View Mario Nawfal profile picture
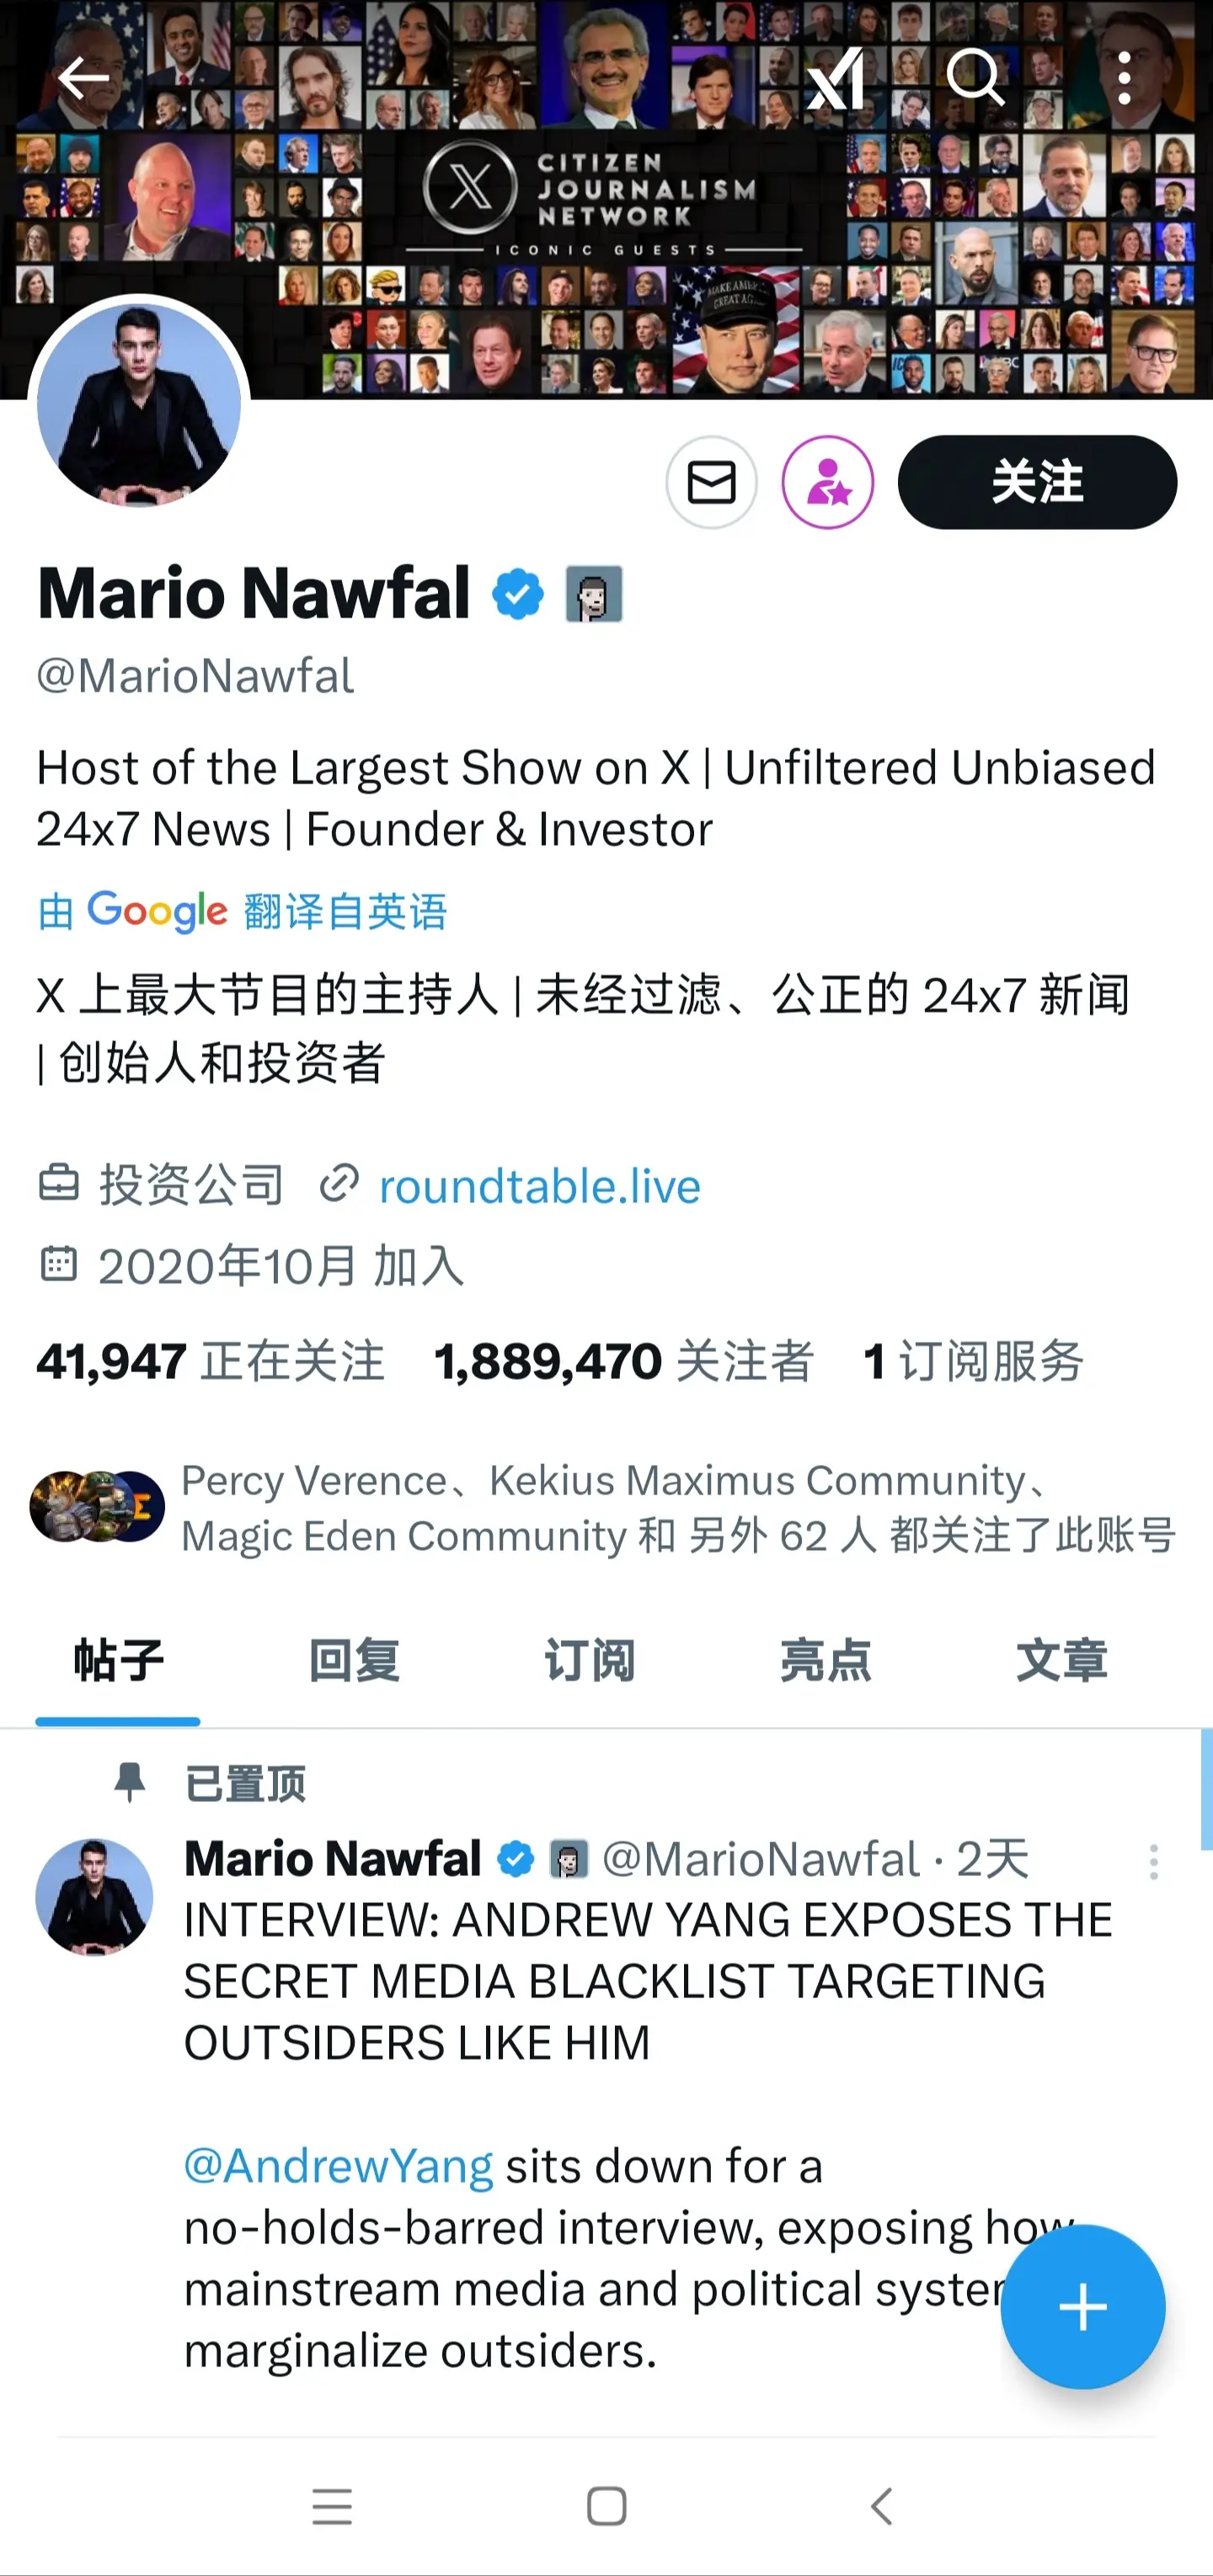 tap(139, 404)
